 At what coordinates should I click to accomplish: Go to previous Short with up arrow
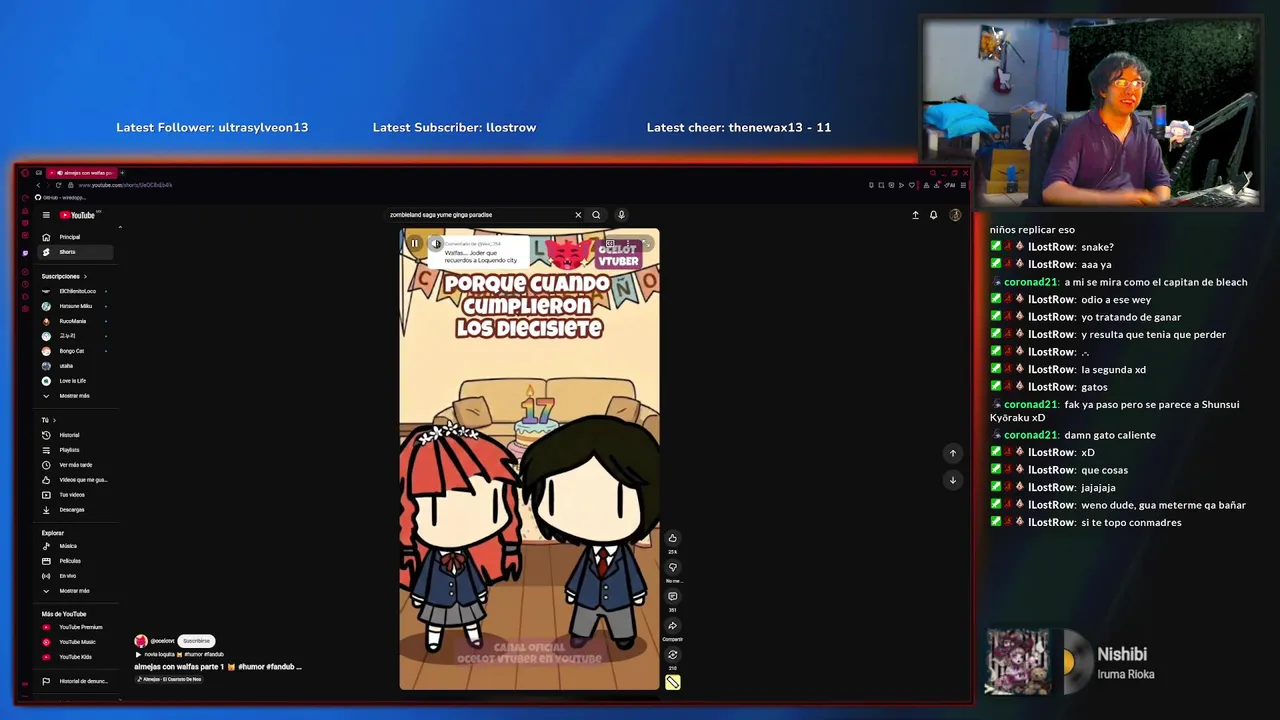(952, 453)
